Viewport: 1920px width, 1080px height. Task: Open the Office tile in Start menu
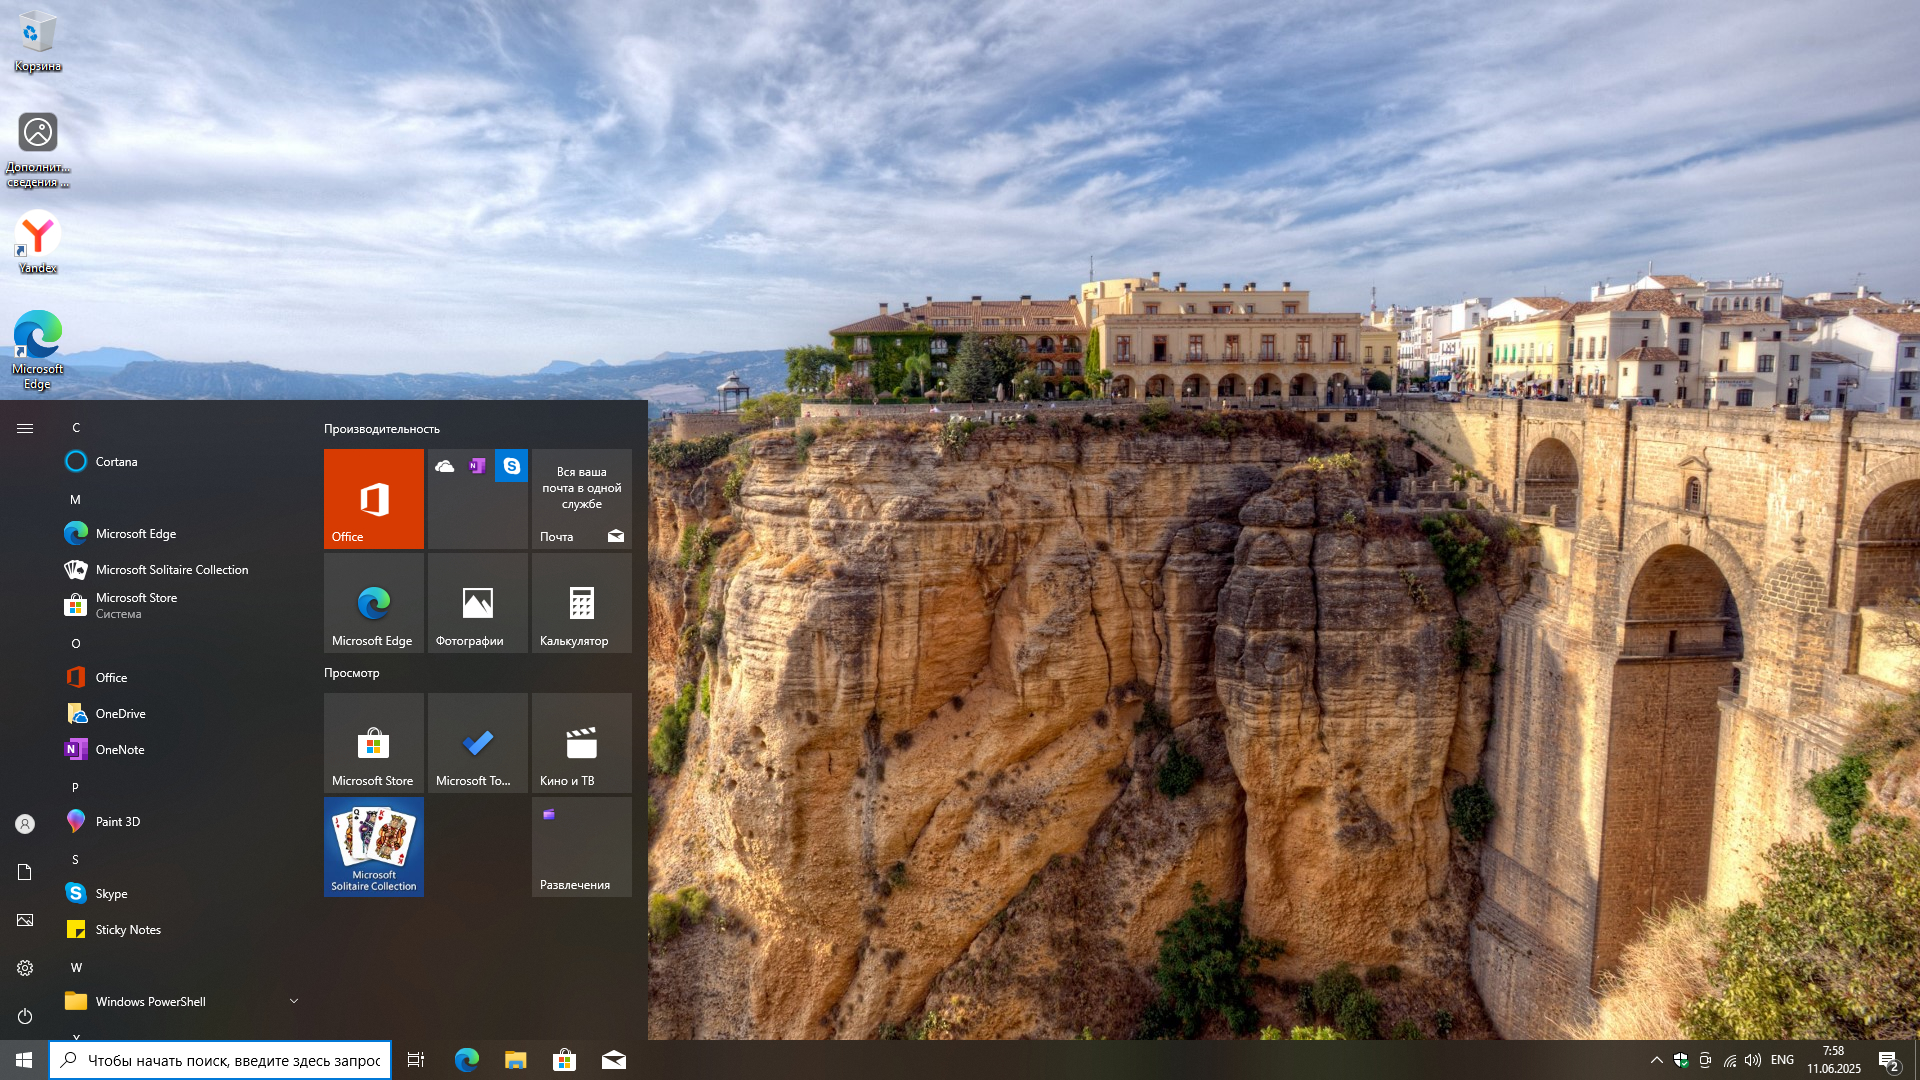pyautogui.click(x=373, y=498)
